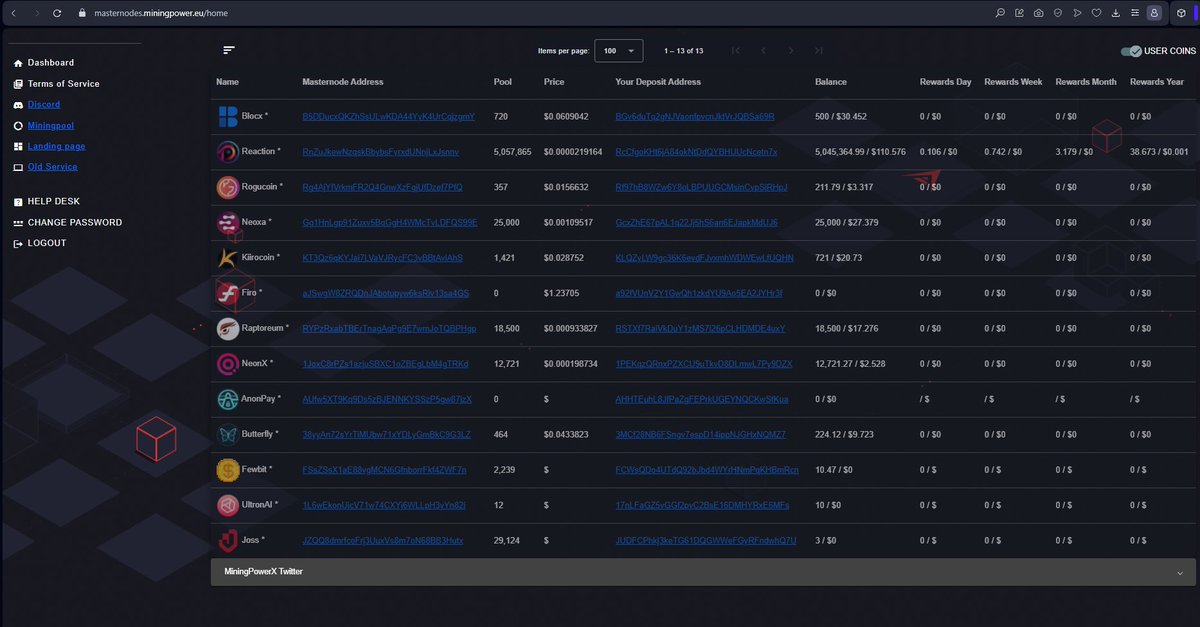Screen dimensions: 1200x627
Task: Click the browser profile account icon
Action: click(1155, 13)
